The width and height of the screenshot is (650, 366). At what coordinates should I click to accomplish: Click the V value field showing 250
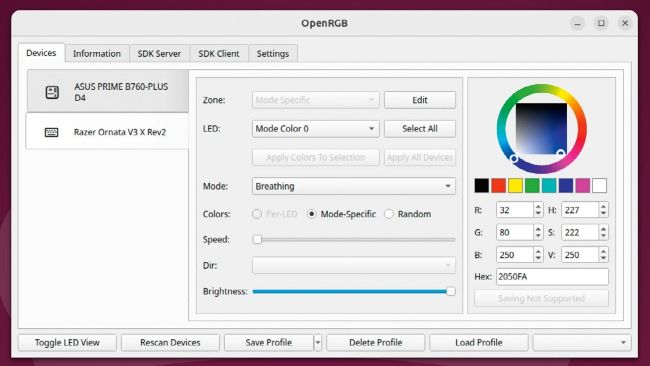[580, 255]
